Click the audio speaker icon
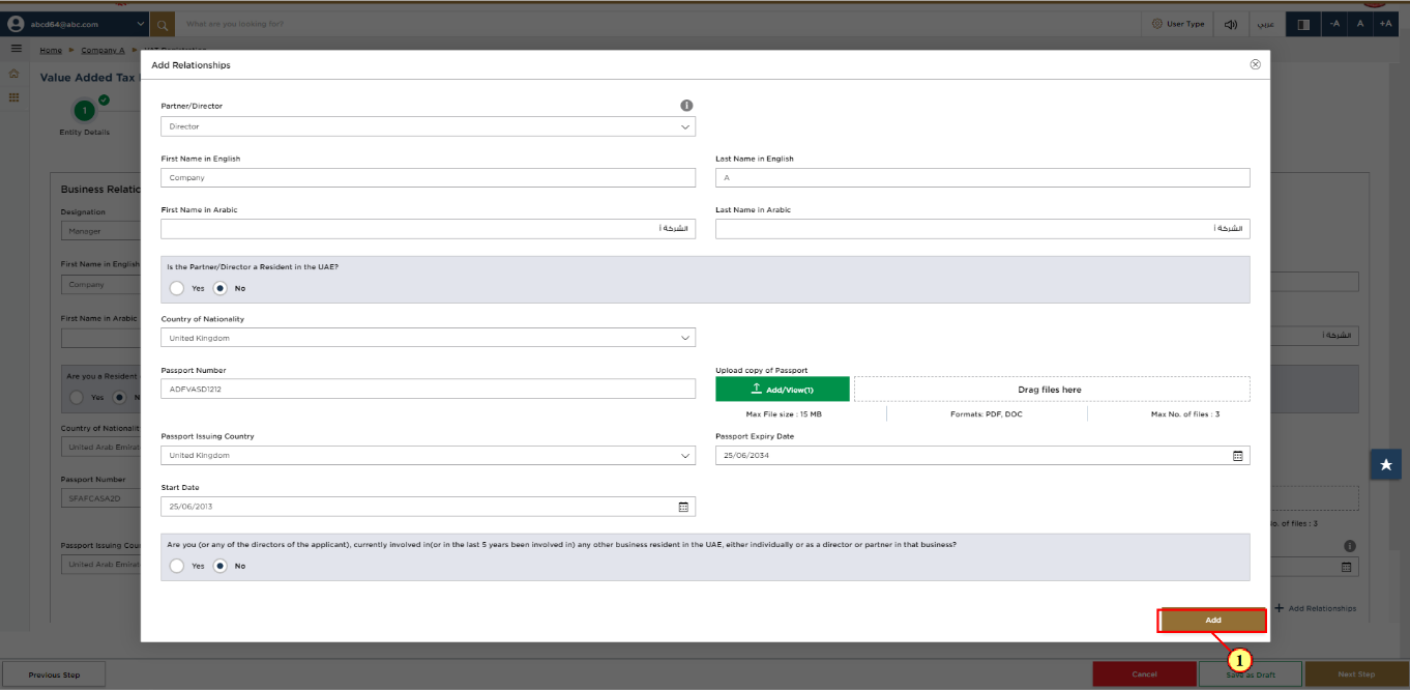This screenshot has height=690, width=1410. [x=1231, y=24]
